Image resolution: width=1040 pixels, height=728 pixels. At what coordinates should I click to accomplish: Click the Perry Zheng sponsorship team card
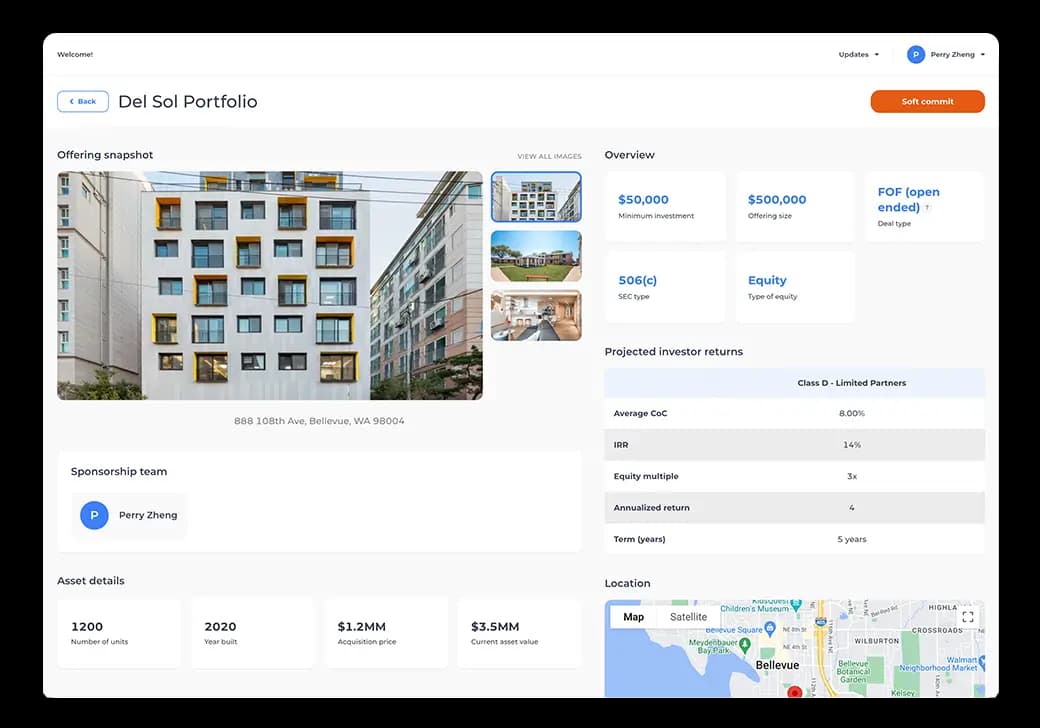129,516
